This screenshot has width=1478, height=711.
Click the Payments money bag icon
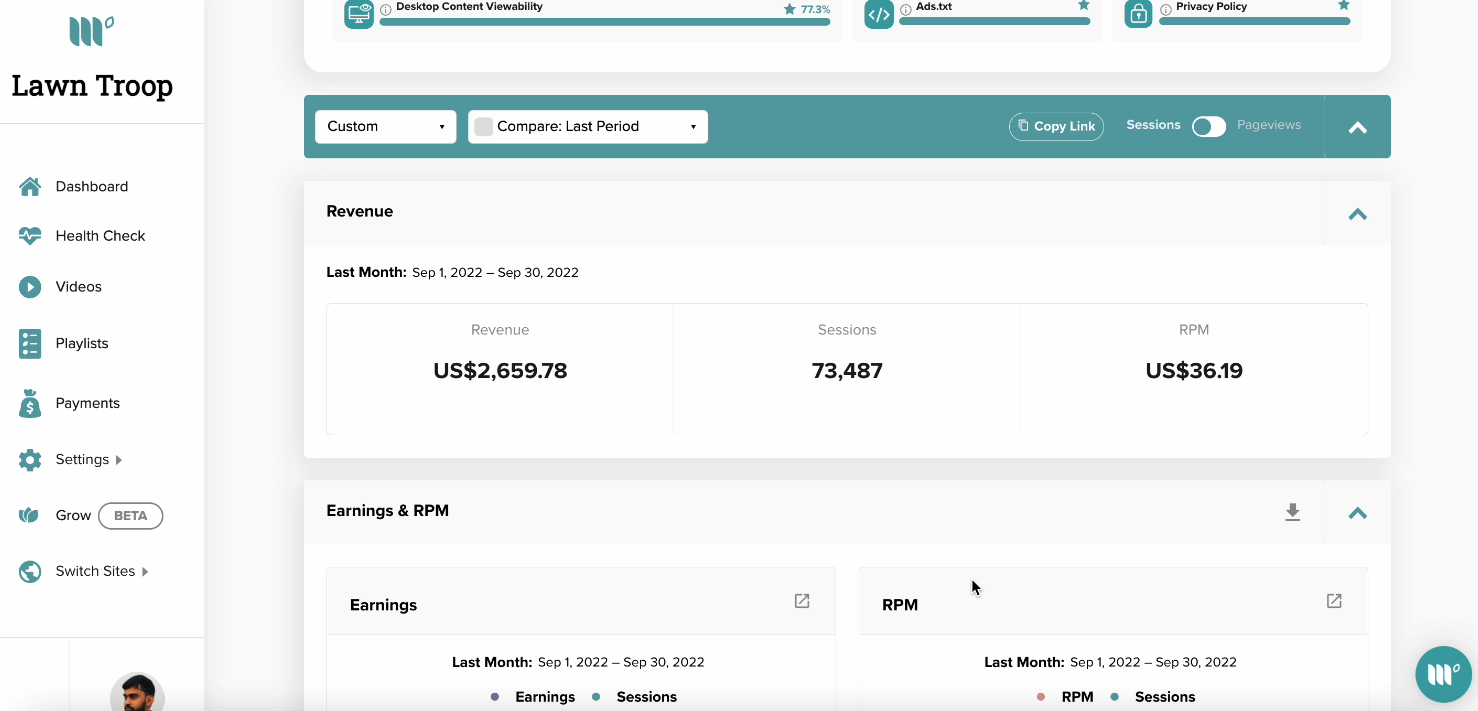point(30,403)
